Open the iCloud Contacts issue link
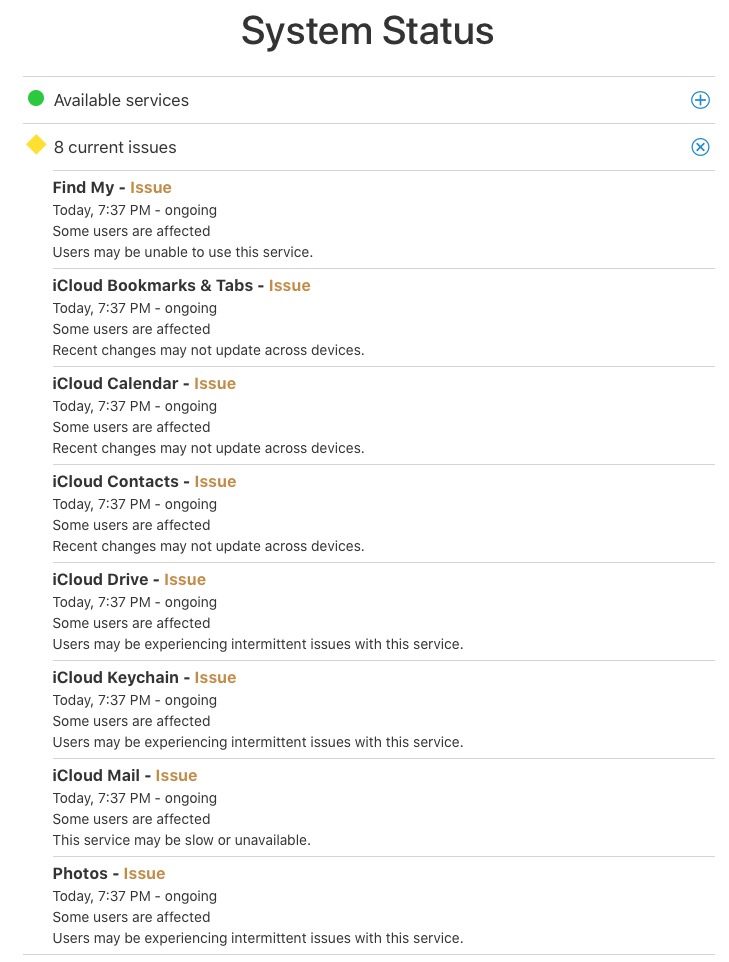This screenshot has width=729, height=962. pyautogui.click(x=215, y=481)
